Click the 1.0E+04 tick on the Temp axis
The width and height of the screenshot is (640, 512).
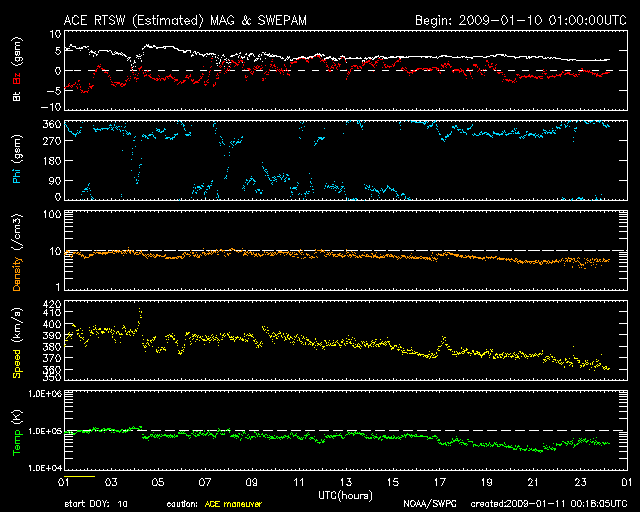click(45, 468)
